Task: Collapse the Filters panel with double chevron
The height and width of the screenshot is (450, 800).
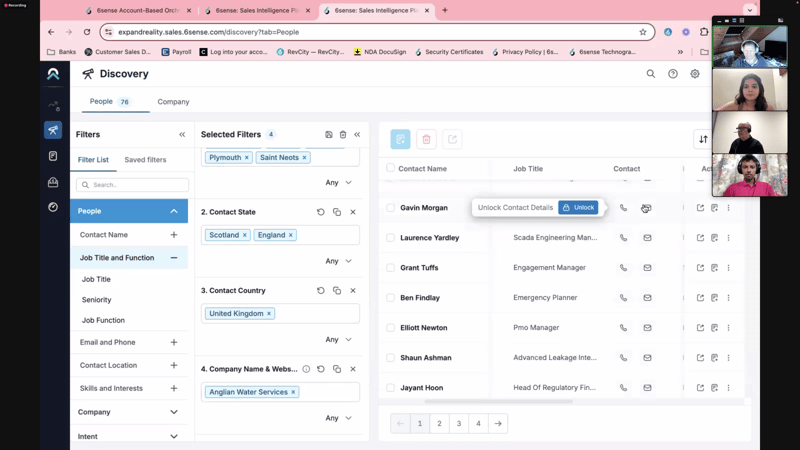Action: (182, 135)
